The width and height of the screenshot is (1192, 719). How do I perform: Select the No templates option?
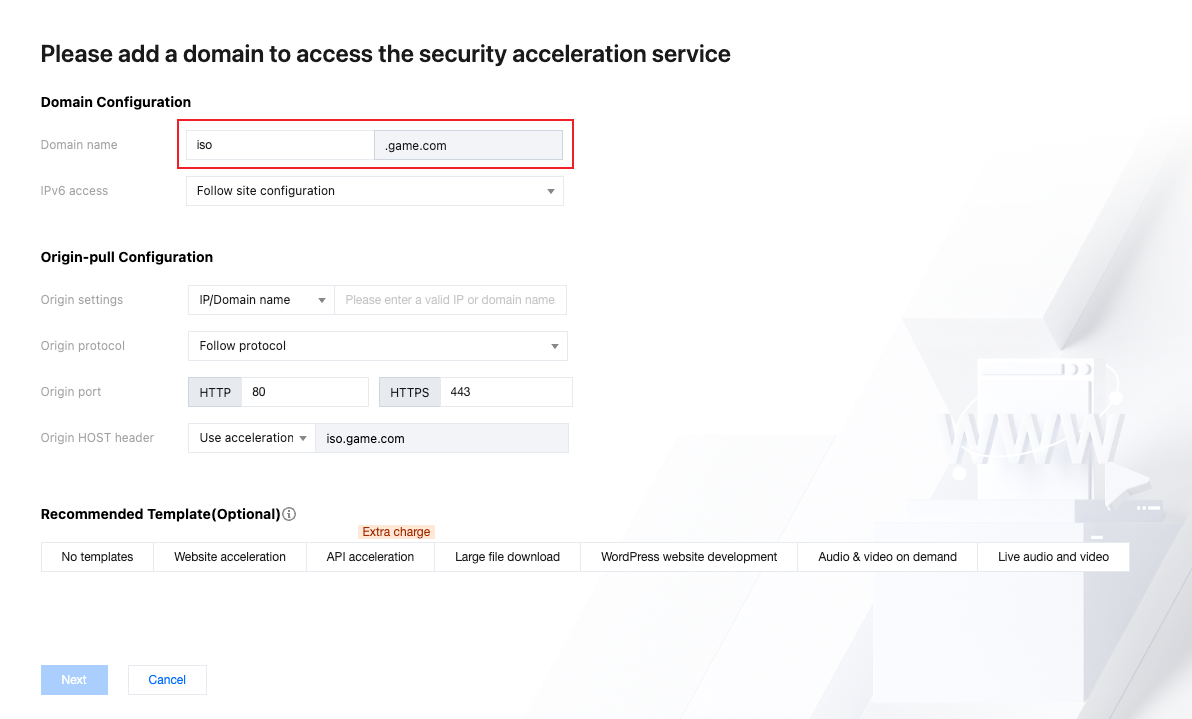click(x=97, y=557)
